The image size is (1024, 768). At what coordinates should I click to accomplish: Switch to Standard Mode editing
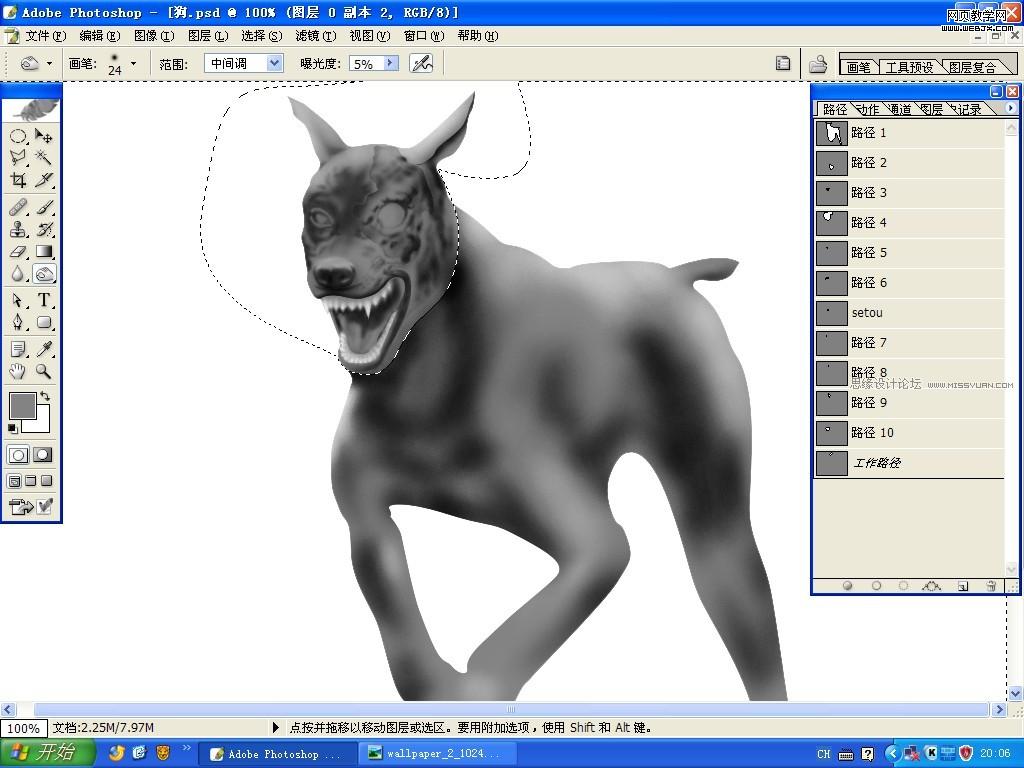coord(18,455)
